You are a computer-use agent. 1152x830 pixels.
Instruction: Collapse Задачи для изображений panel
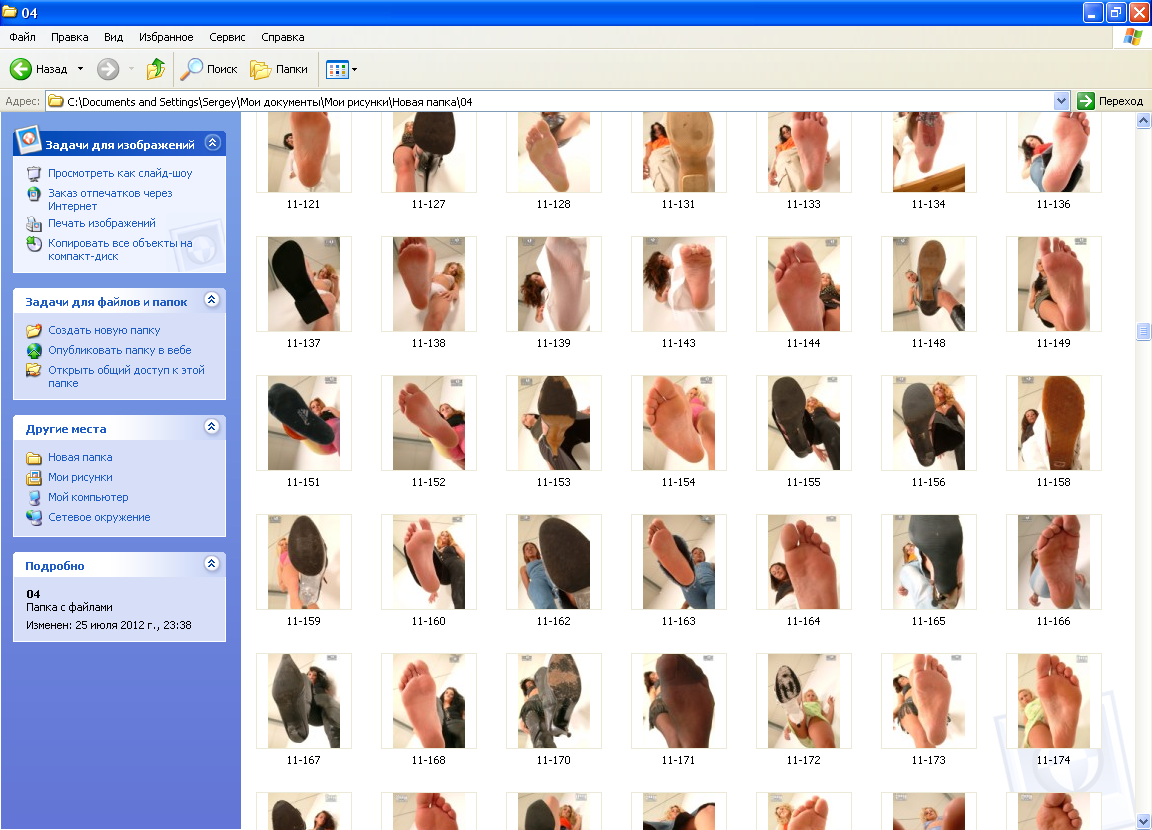click(x=212, y=142)
